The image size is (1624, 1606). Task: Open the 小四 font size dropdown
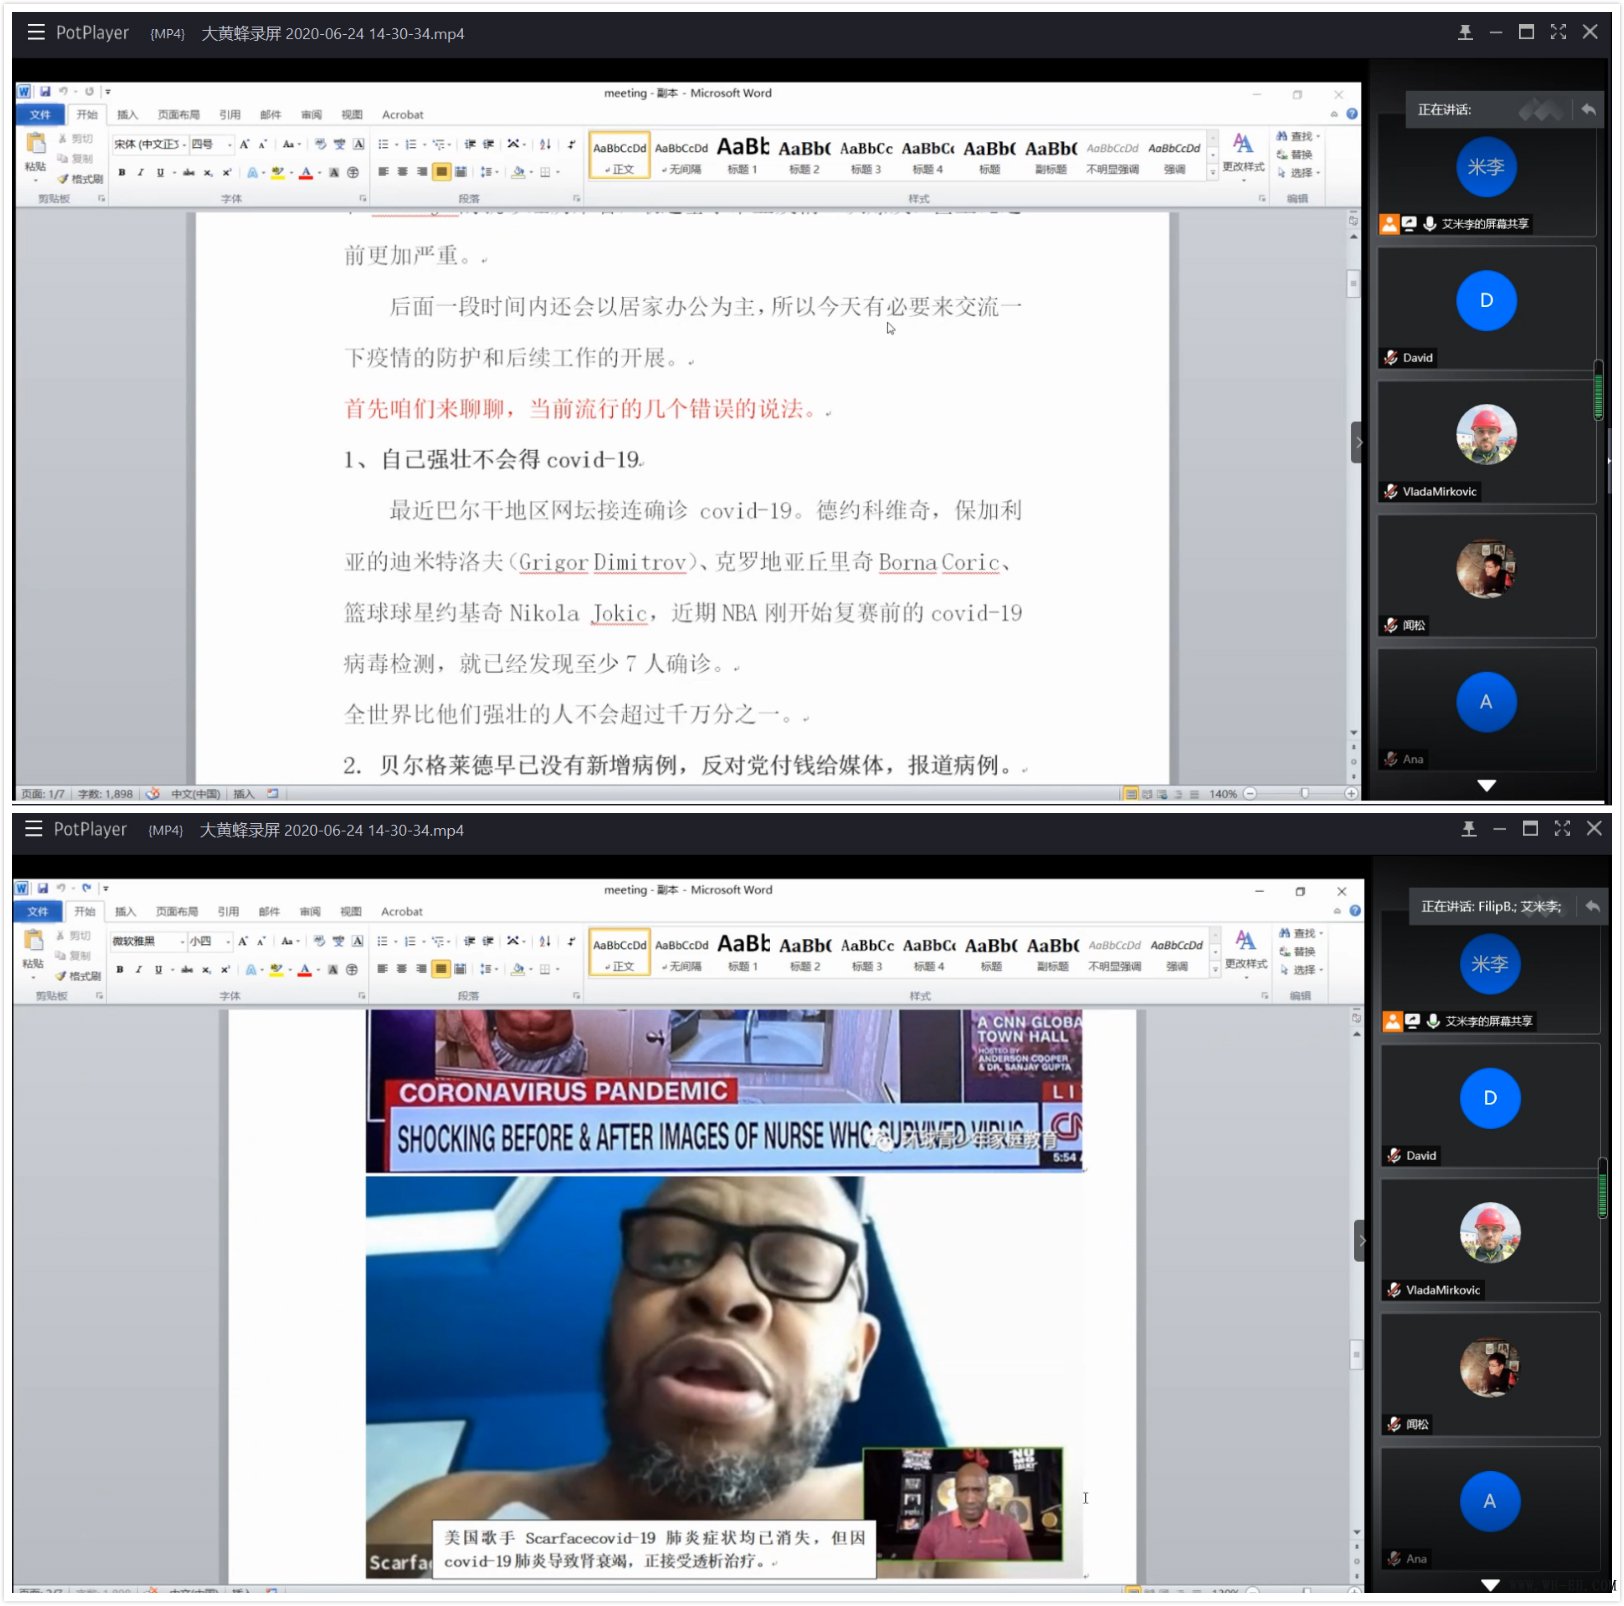(229, 941)
